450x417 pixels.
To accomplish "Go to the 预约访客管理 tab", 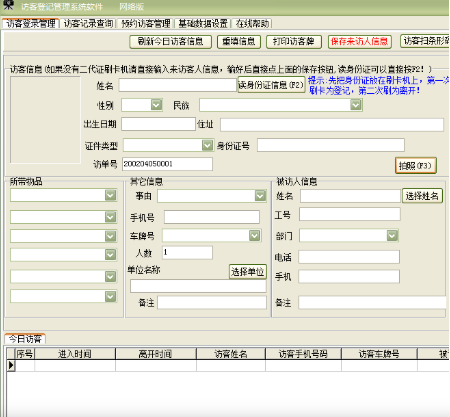I will tap(146, 24).
